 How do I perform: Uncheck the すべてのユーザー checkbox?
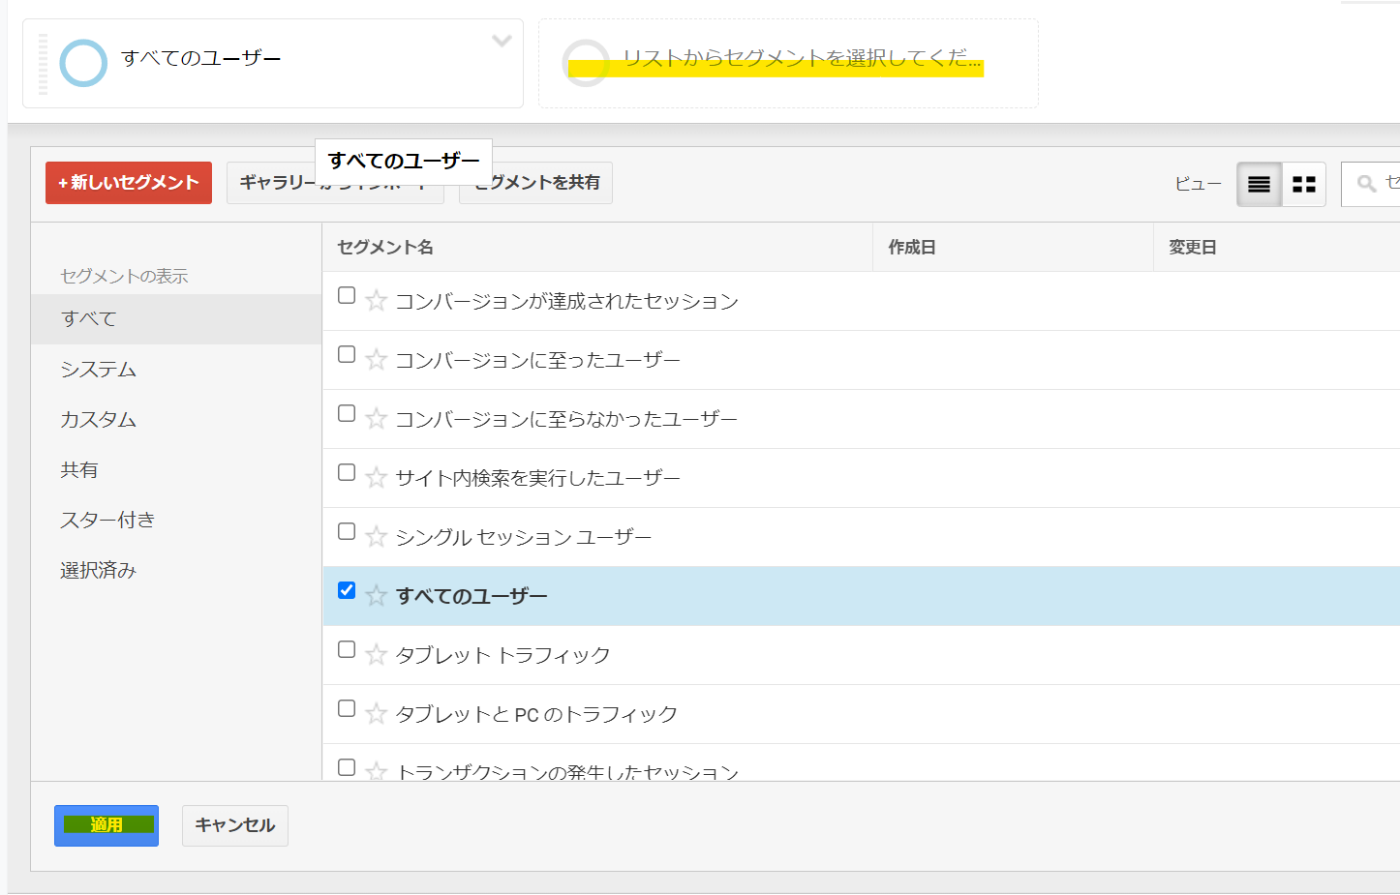[x=347, y=590]
